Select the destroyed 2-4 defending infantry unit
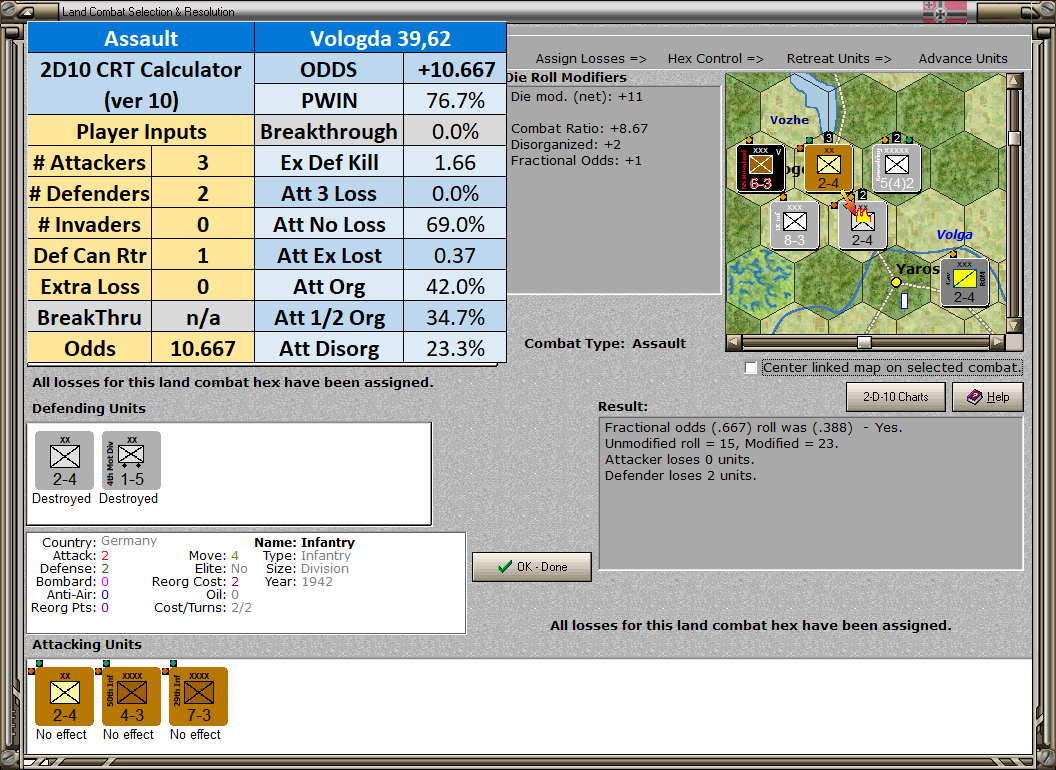Viewport: 1056px width, 770px height. pos(65,461)
